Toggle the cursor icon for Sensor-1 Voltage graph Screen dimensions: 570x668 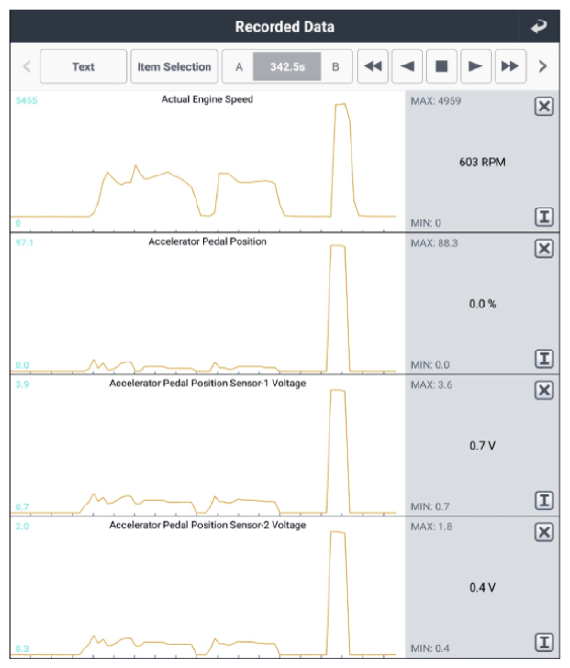pos(544,500)
